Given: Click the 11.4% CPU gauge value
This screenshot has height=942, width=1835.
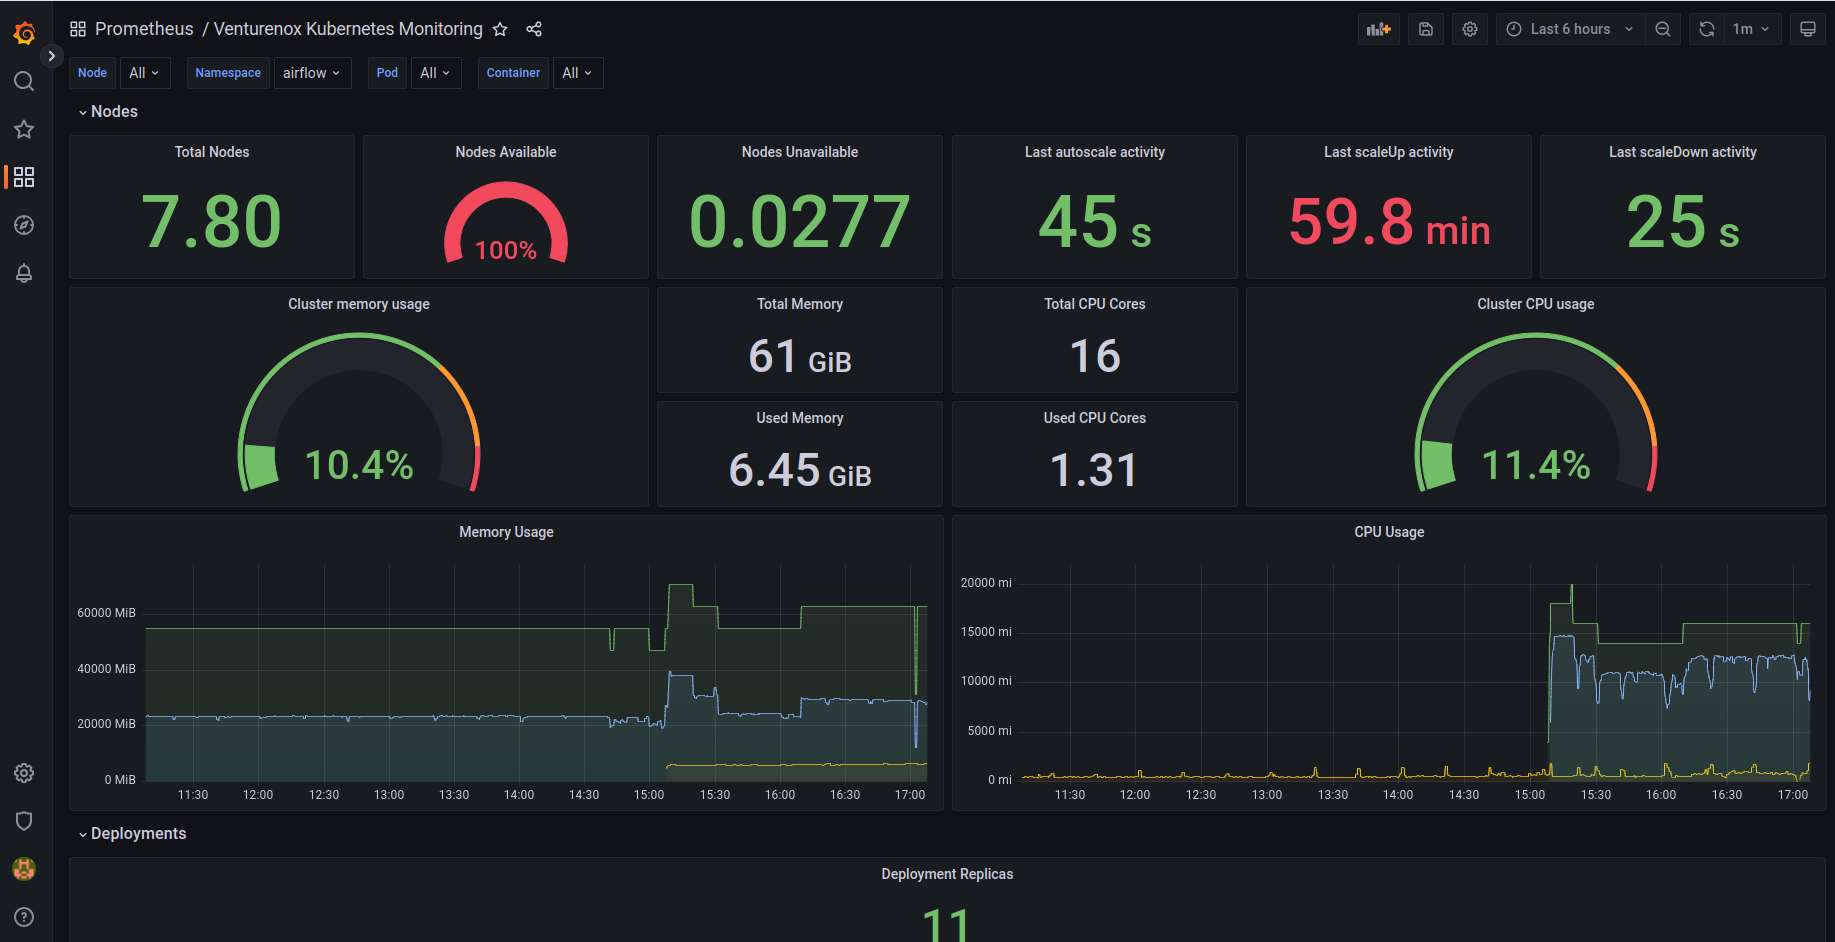Looking at the screenshot, I should click(x=1536, y=465).
